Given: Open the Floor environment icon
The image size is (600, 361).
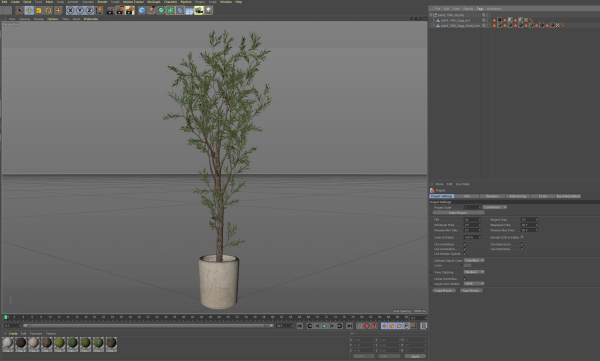Looking at the screenshot, I should coord(189,10).
